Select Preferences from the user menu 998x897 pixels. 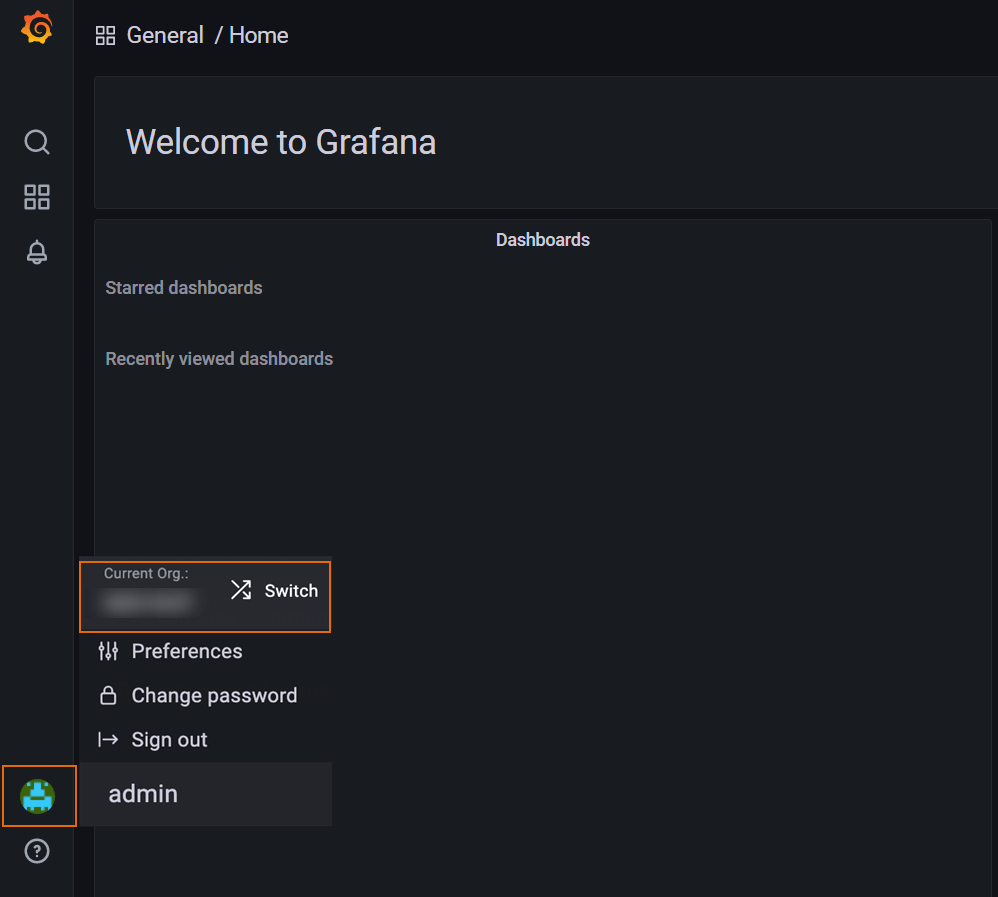[x=187, y=651]
